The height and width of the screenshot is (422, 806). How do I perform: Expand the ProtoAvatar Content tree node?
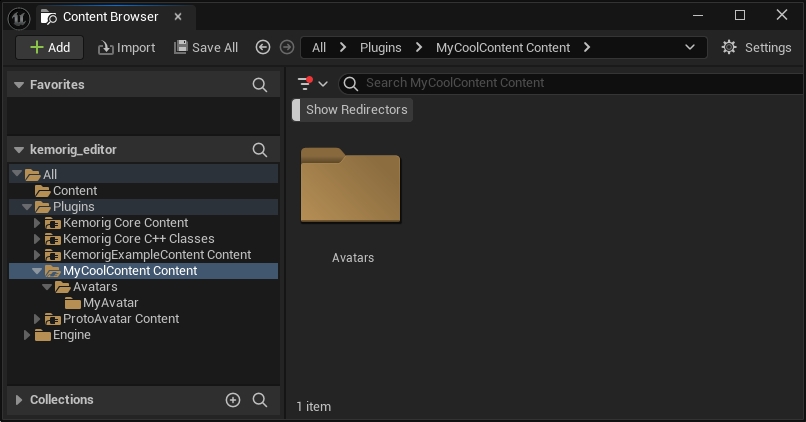click(38, 319)
